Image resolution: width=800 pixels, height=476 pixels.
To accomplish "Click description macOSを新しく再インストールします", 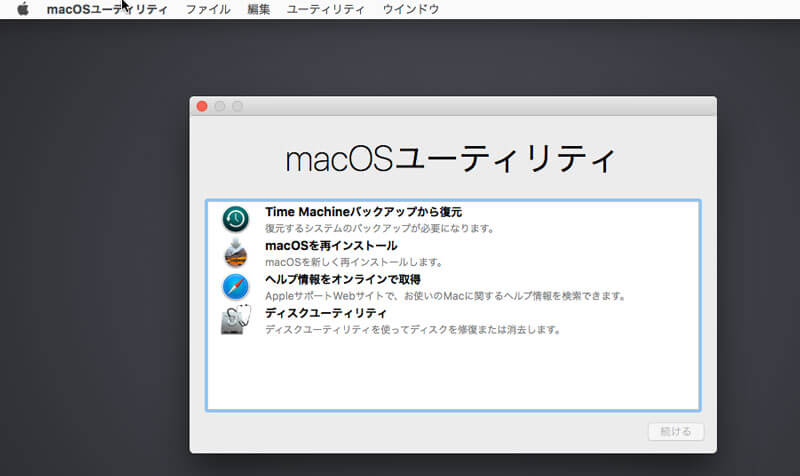I will (355, 262).
